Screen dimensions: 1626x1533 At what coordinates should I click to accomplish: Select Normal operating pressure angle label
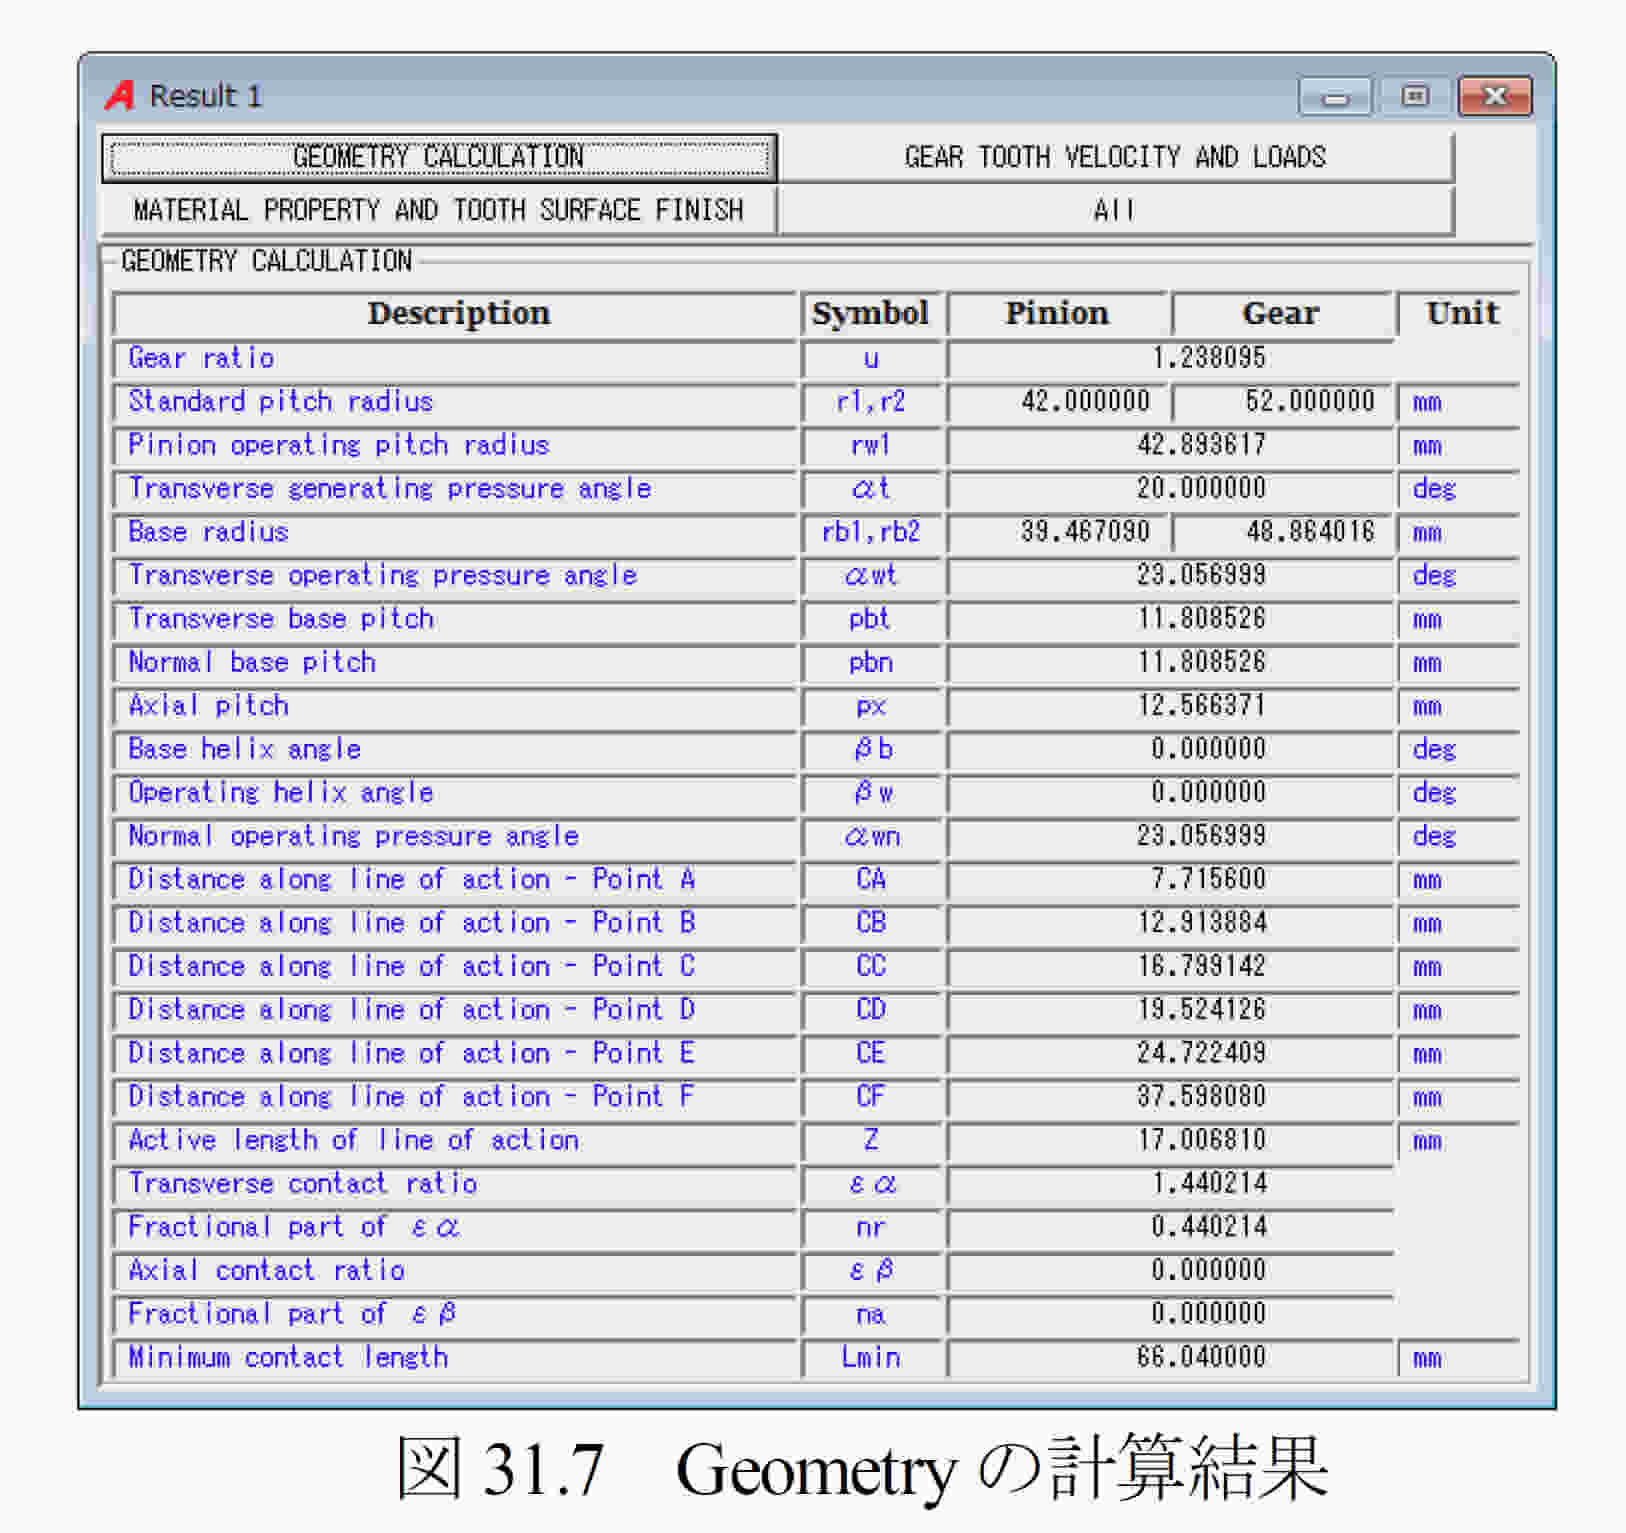click(x=354, y=836)
